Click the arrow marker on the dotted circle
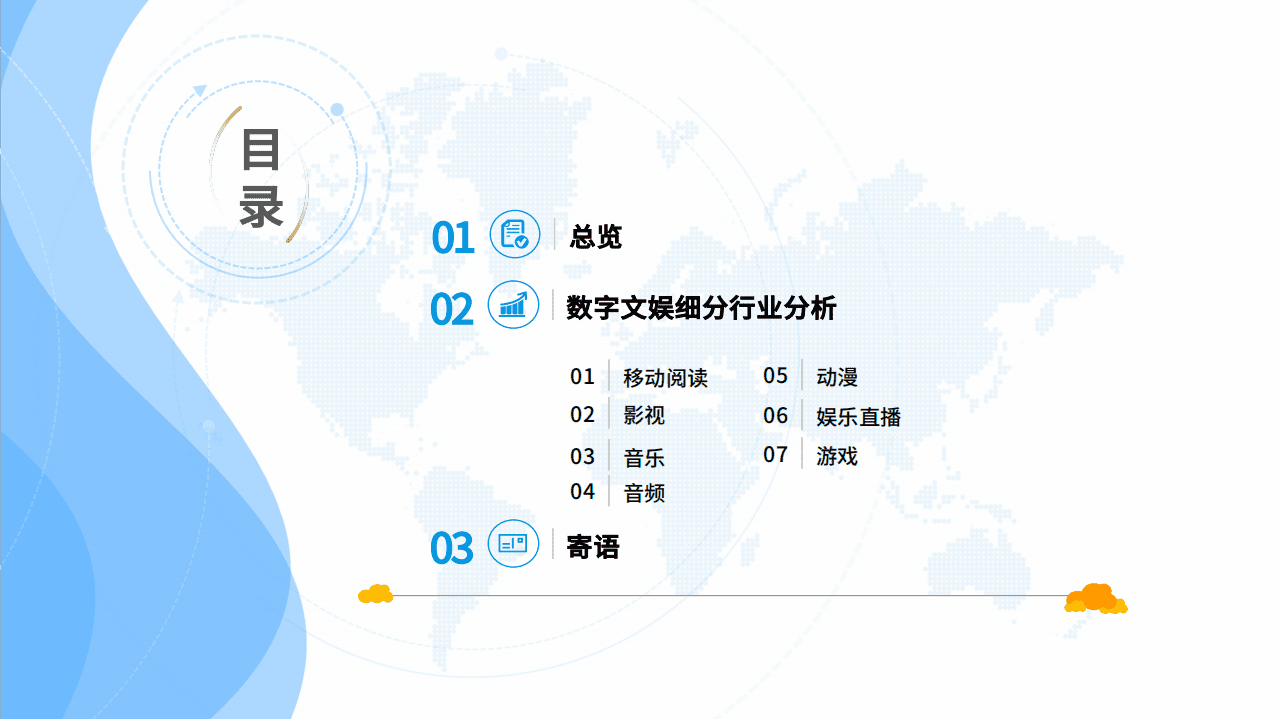This screenshot has height=719, width=1279. tap(200, 90)
